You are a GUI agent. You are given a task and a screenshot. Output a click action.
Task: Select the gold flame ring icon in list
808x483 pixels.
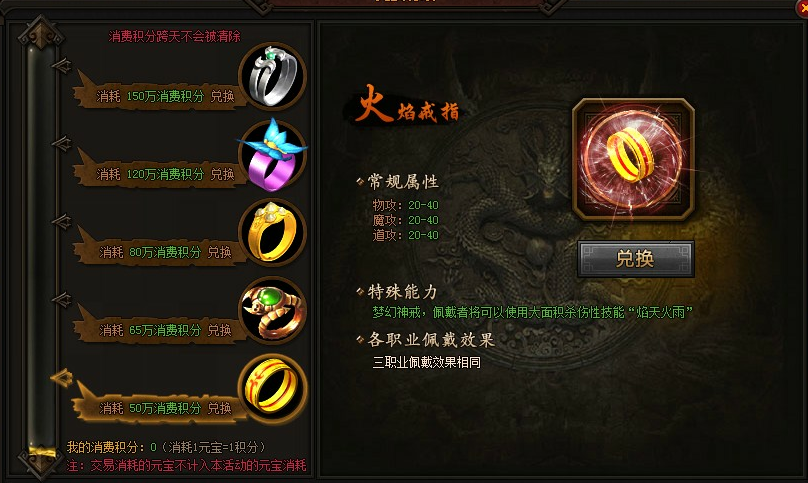pos(273,388)
